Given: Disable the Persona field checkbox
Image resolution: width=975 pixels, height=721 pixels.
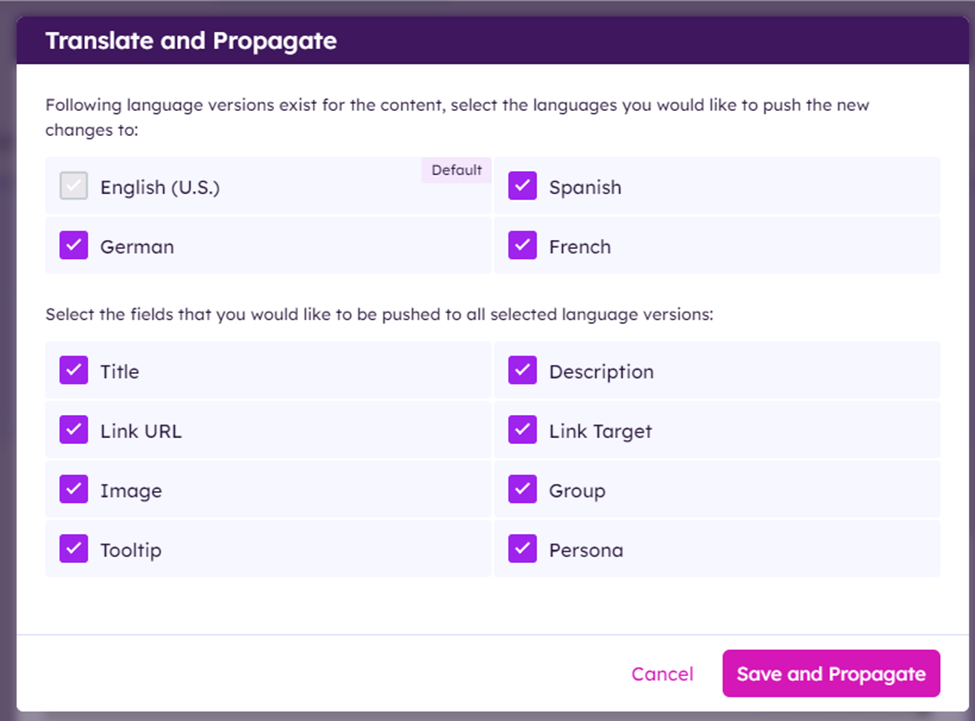Looking at the screenshot, I should click(x=523, y=549).
